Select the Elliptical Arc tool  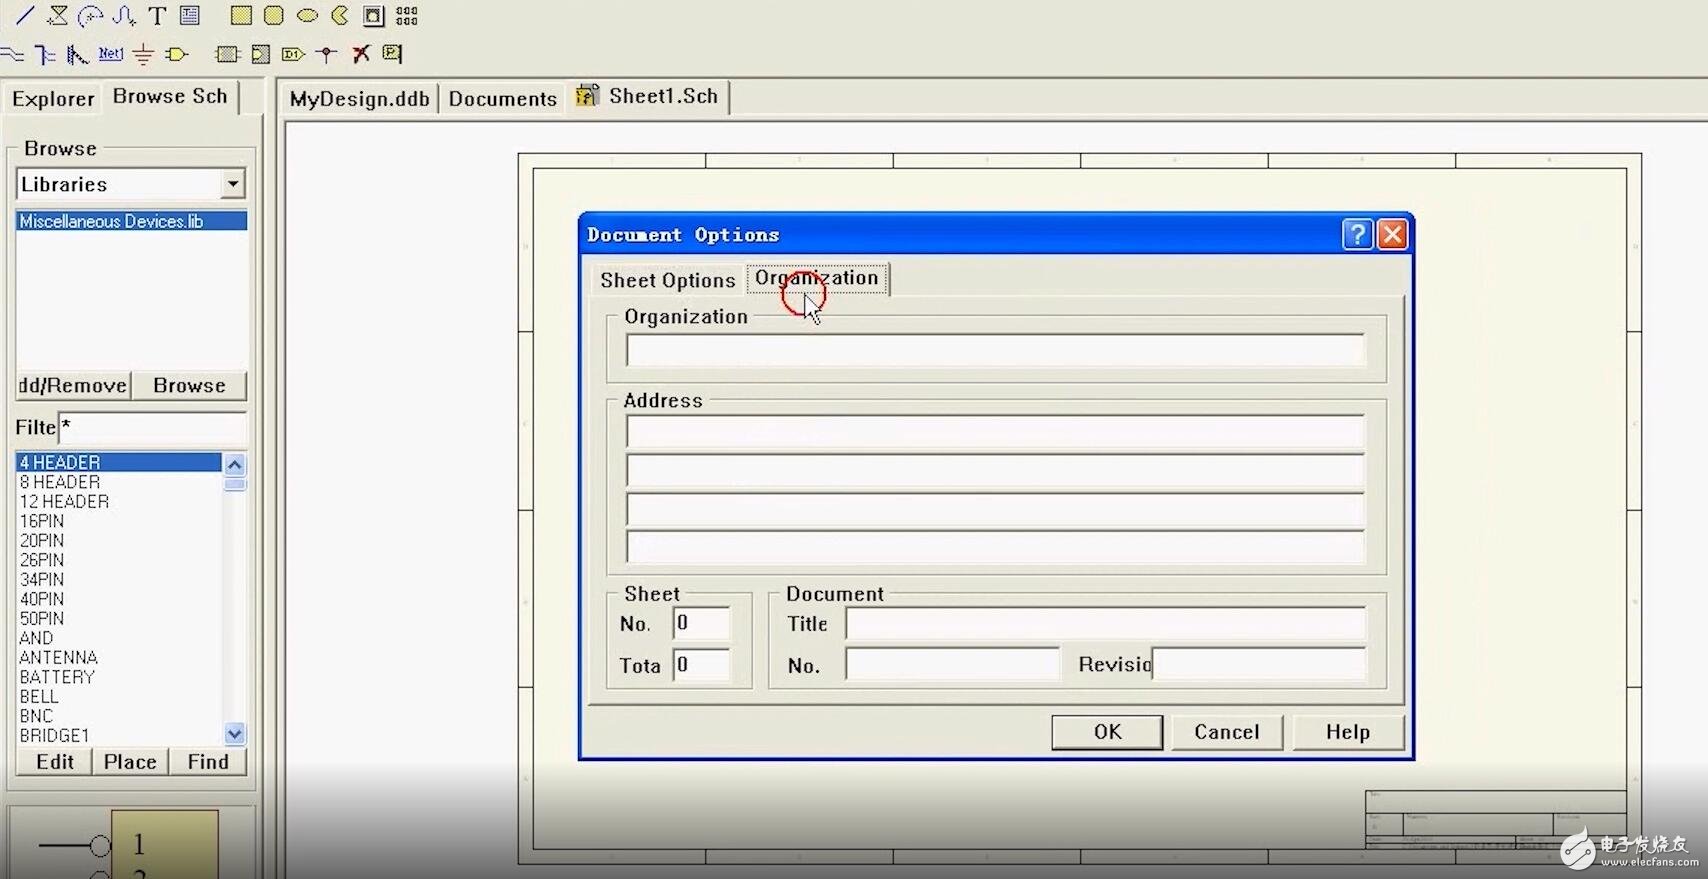click(x=91, y=15)
